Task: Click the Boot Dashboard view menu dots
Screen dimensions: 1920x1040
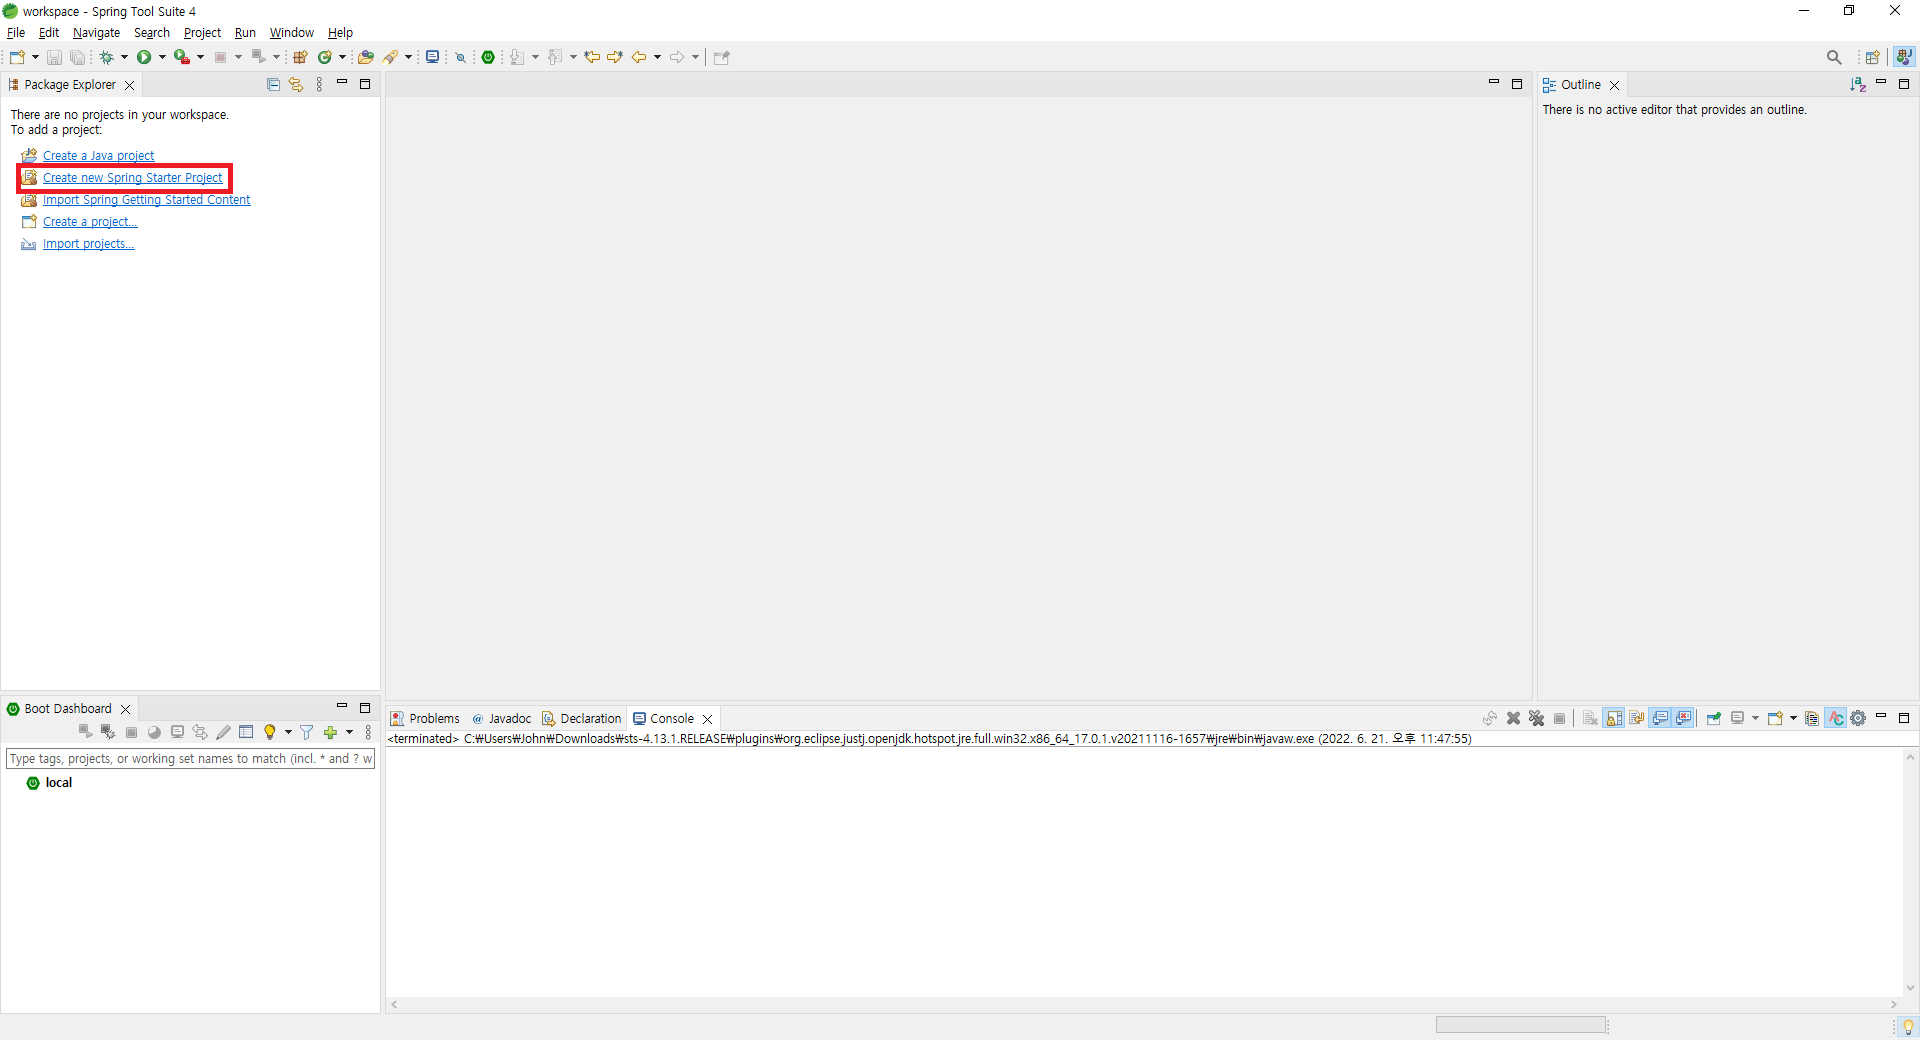Action: (368, 732)
